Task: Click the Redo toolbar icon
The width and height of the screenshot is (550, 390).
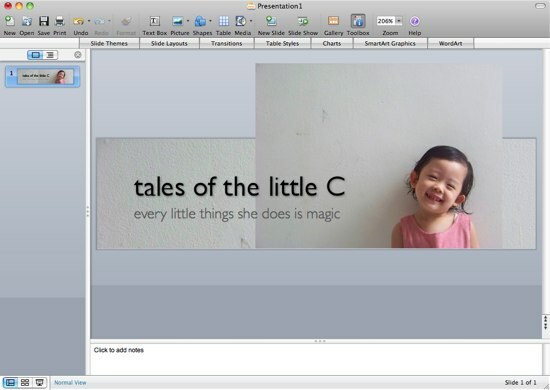Action: tap(100, 21)
